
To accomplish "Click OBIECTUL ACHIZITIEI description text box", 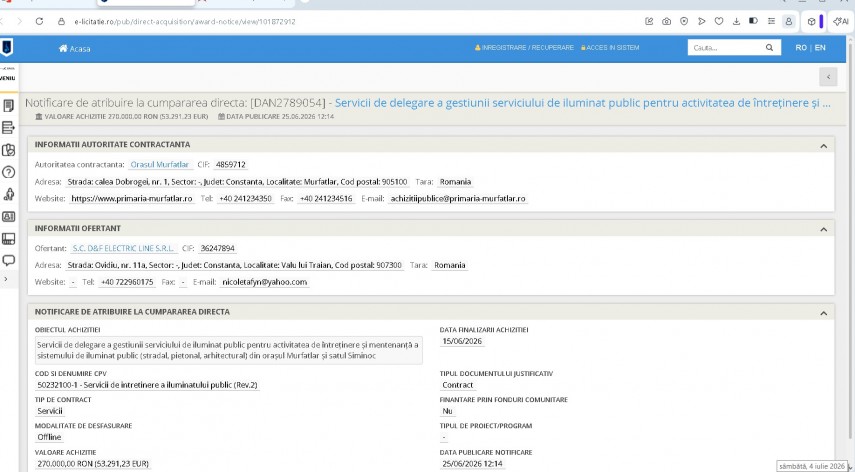I will click(x=228, y=350).
